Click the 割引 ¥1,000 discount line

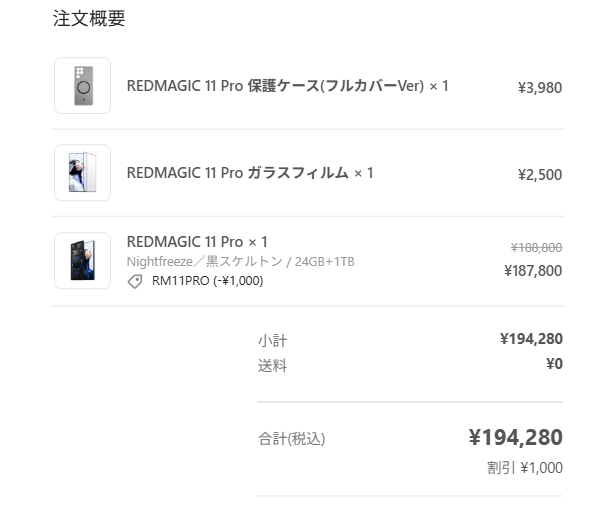coord(524,468)
